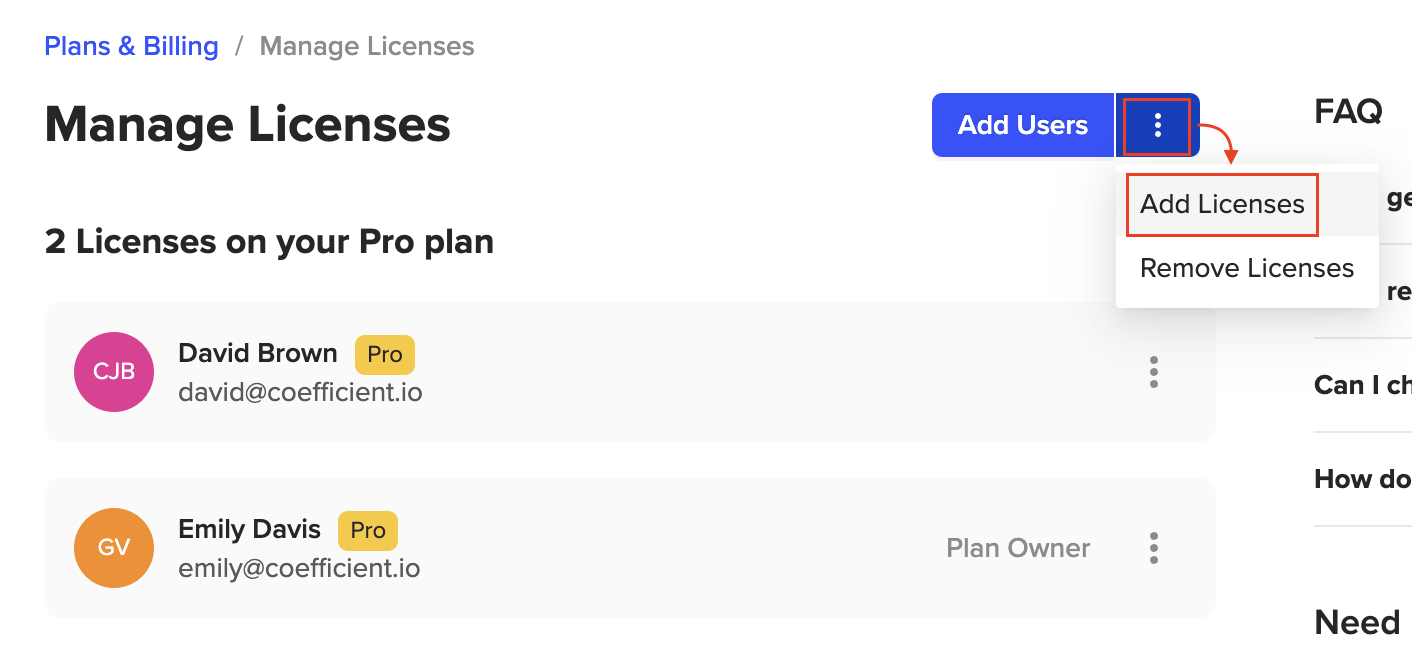Select Remove Licenses from the dropdown menu

[1247, 268]
